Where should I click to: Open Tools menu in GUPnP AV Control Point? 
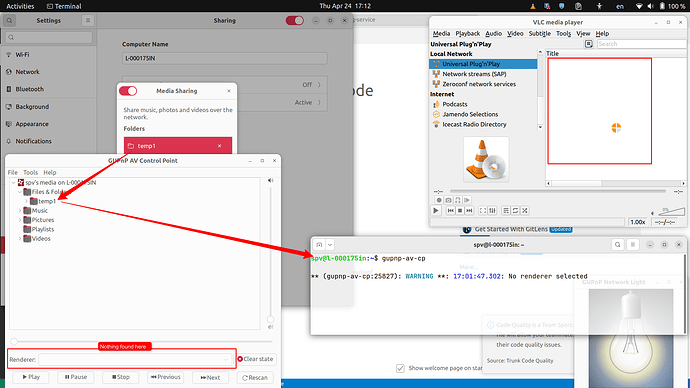point(30,172)
